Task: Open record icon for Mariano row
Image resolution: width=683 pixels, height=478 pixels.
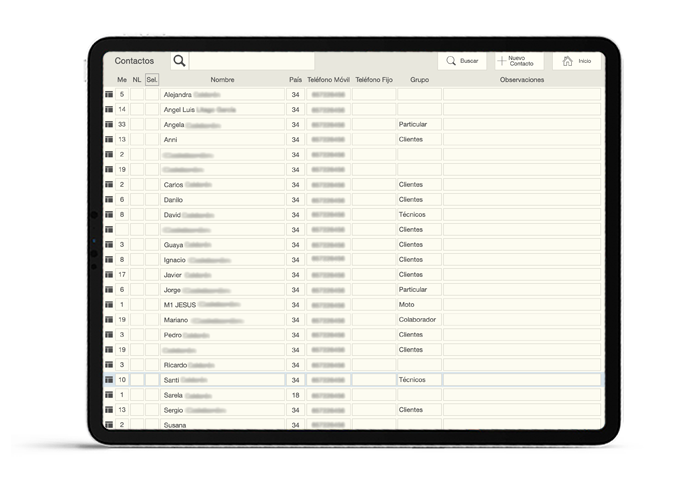Action: pyautogui.click(x=109, y=320)
